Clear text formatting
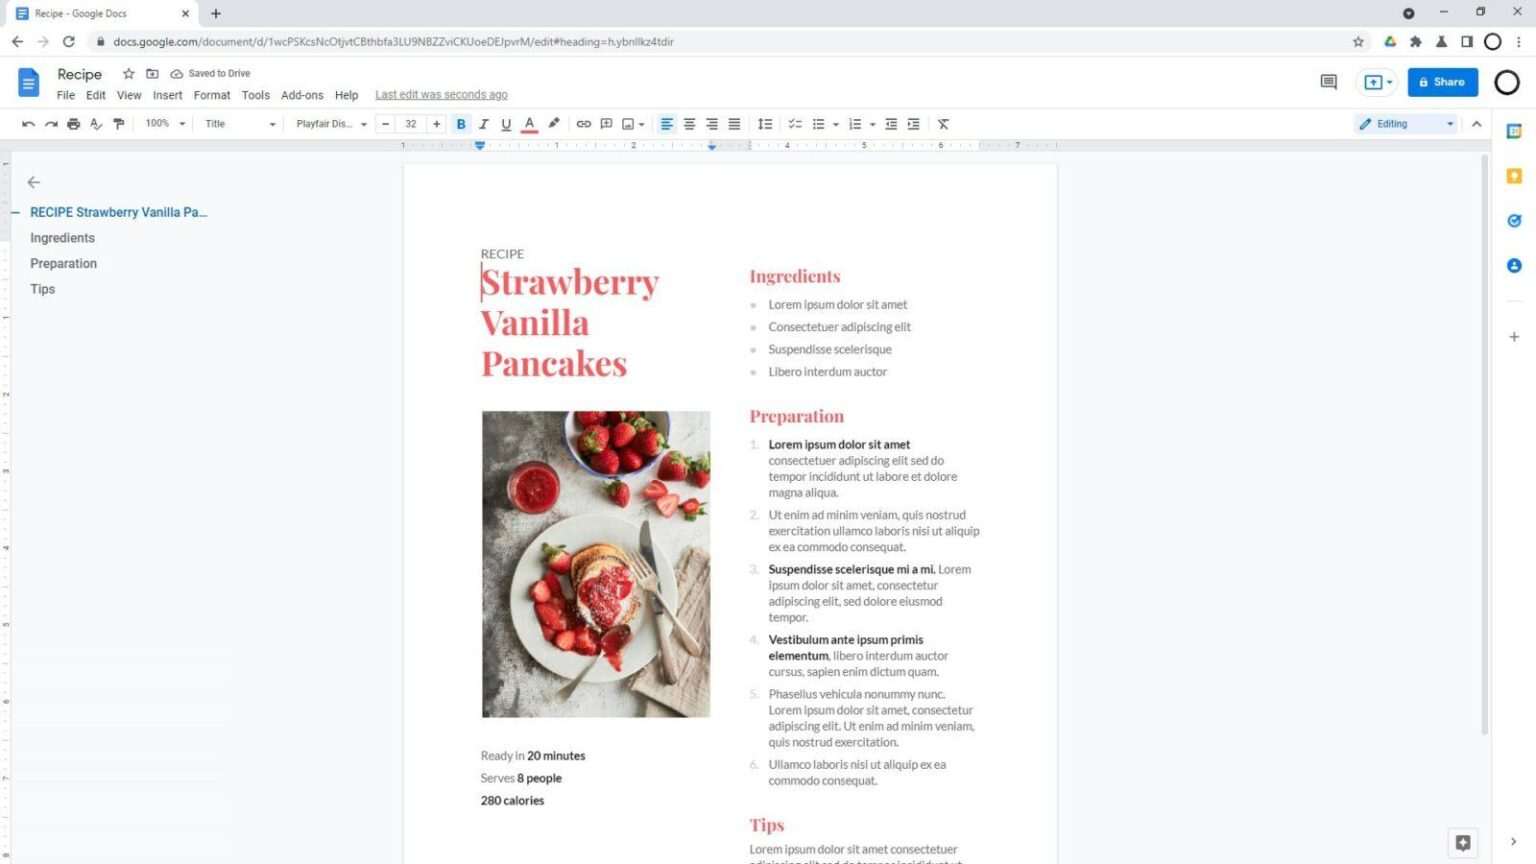Screen dimensions: 1536x864 point(941,123)
